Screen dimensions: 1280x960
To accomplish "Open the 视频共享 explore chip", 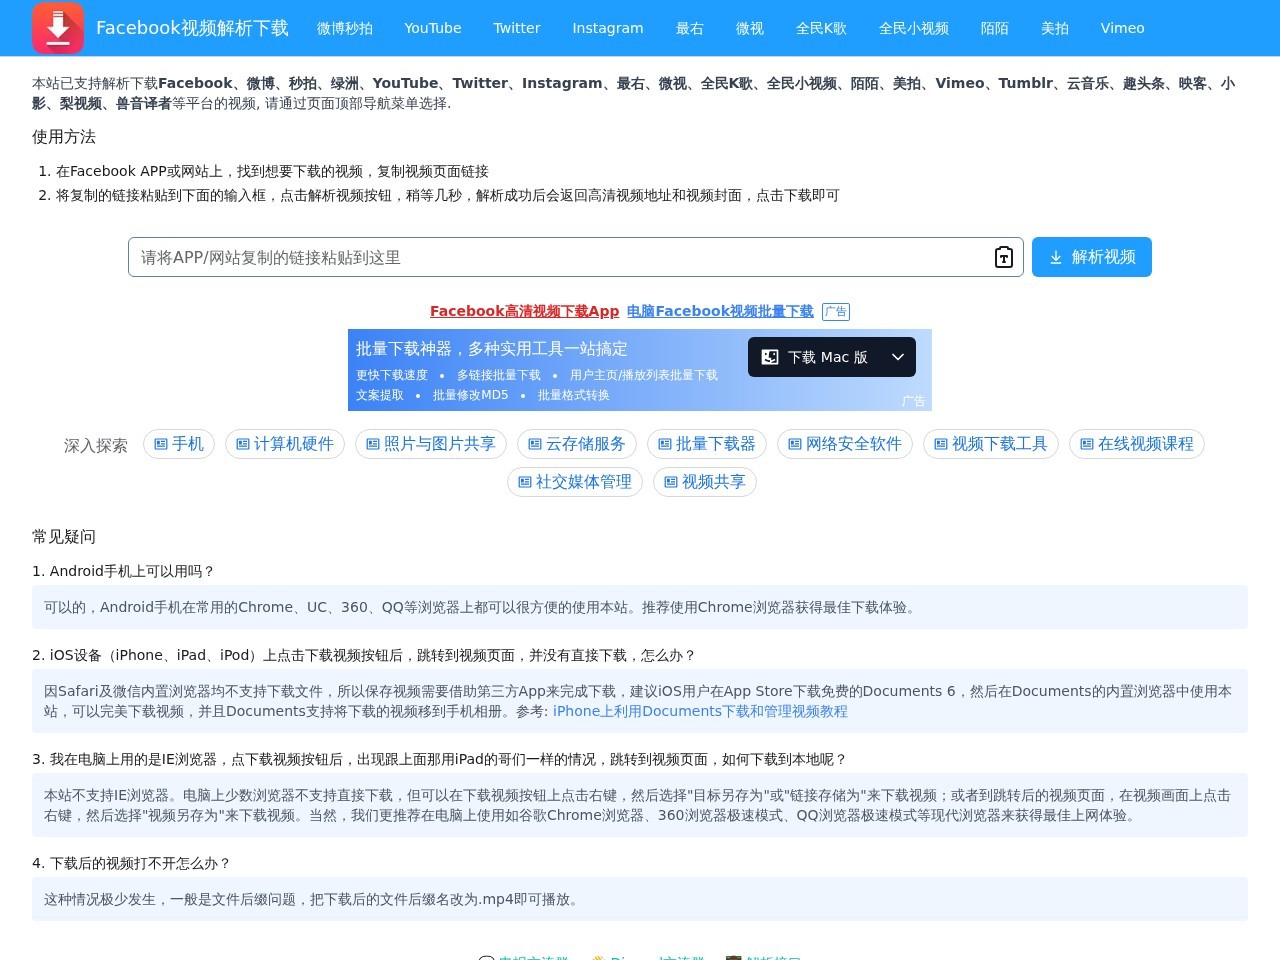I will (705, 482).
